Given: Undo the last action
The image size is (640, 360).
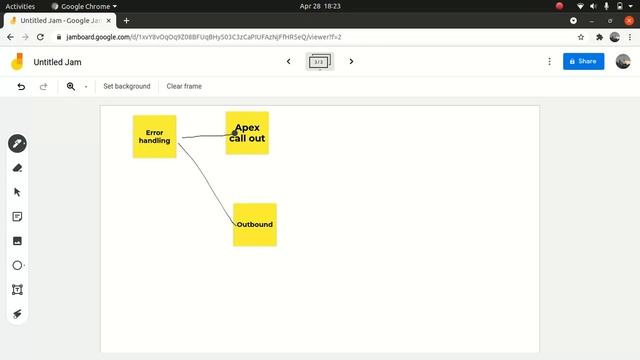Looking at the screenshot, I should (x=21, y=87).
